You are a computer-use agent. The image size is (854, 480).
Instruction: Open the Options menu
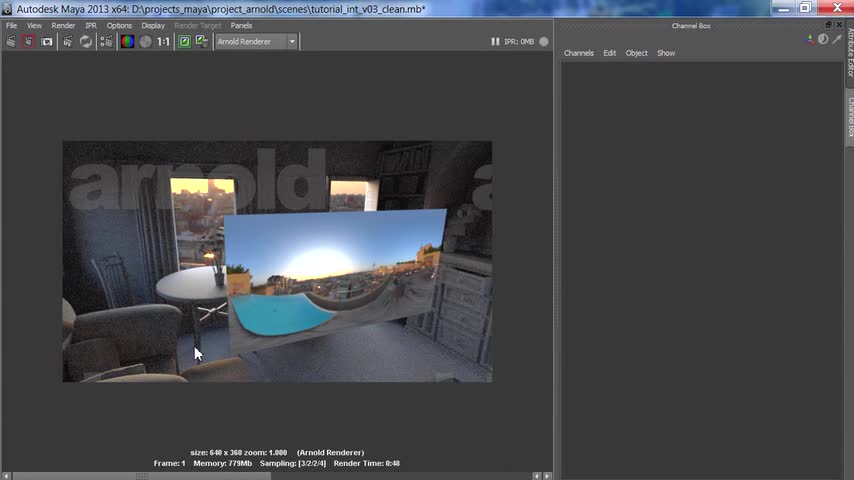(x=119, y=26)
